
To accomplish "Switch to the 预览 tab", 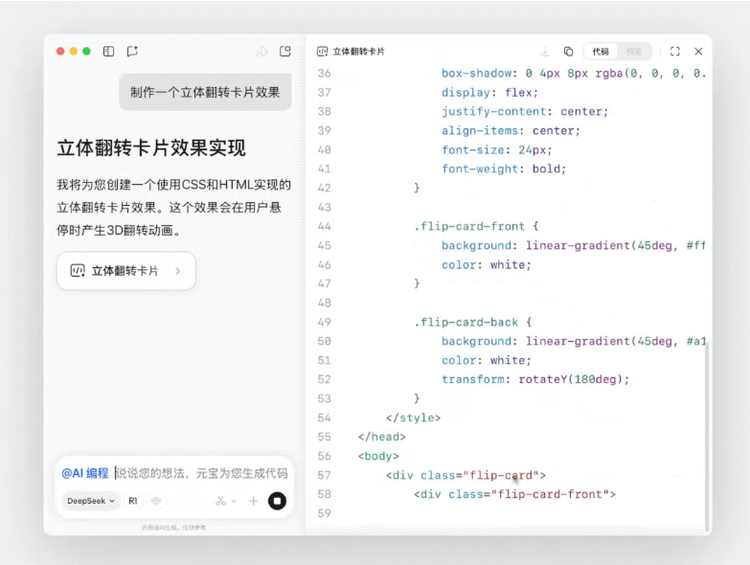I will pyautogui.click(x=634, y=51).
